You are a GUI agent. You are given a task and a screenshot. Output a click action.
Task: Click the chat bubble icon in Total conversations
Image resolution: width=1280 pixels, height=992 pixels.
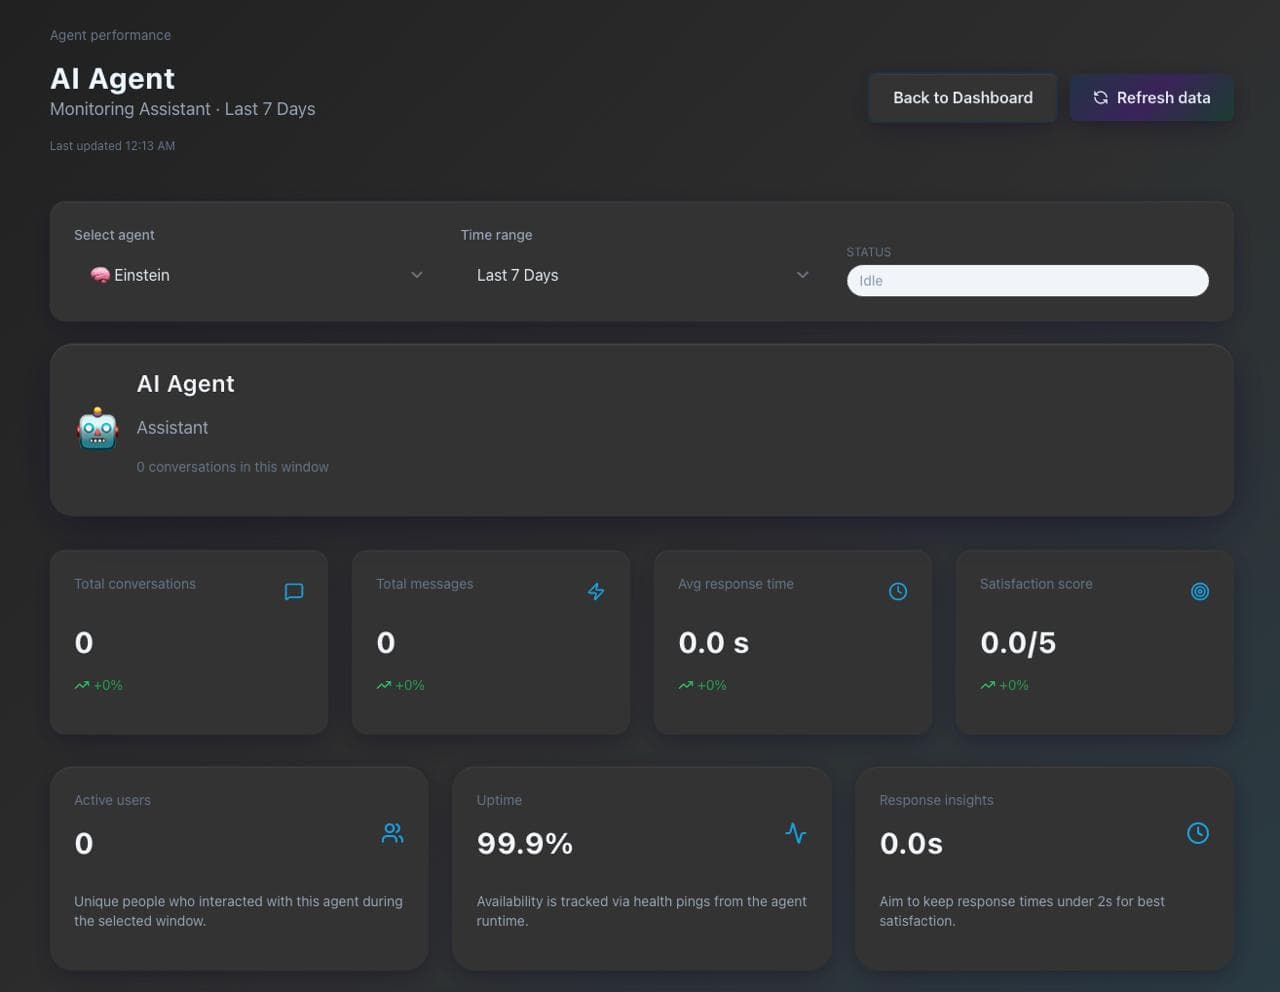pos(294,592)
